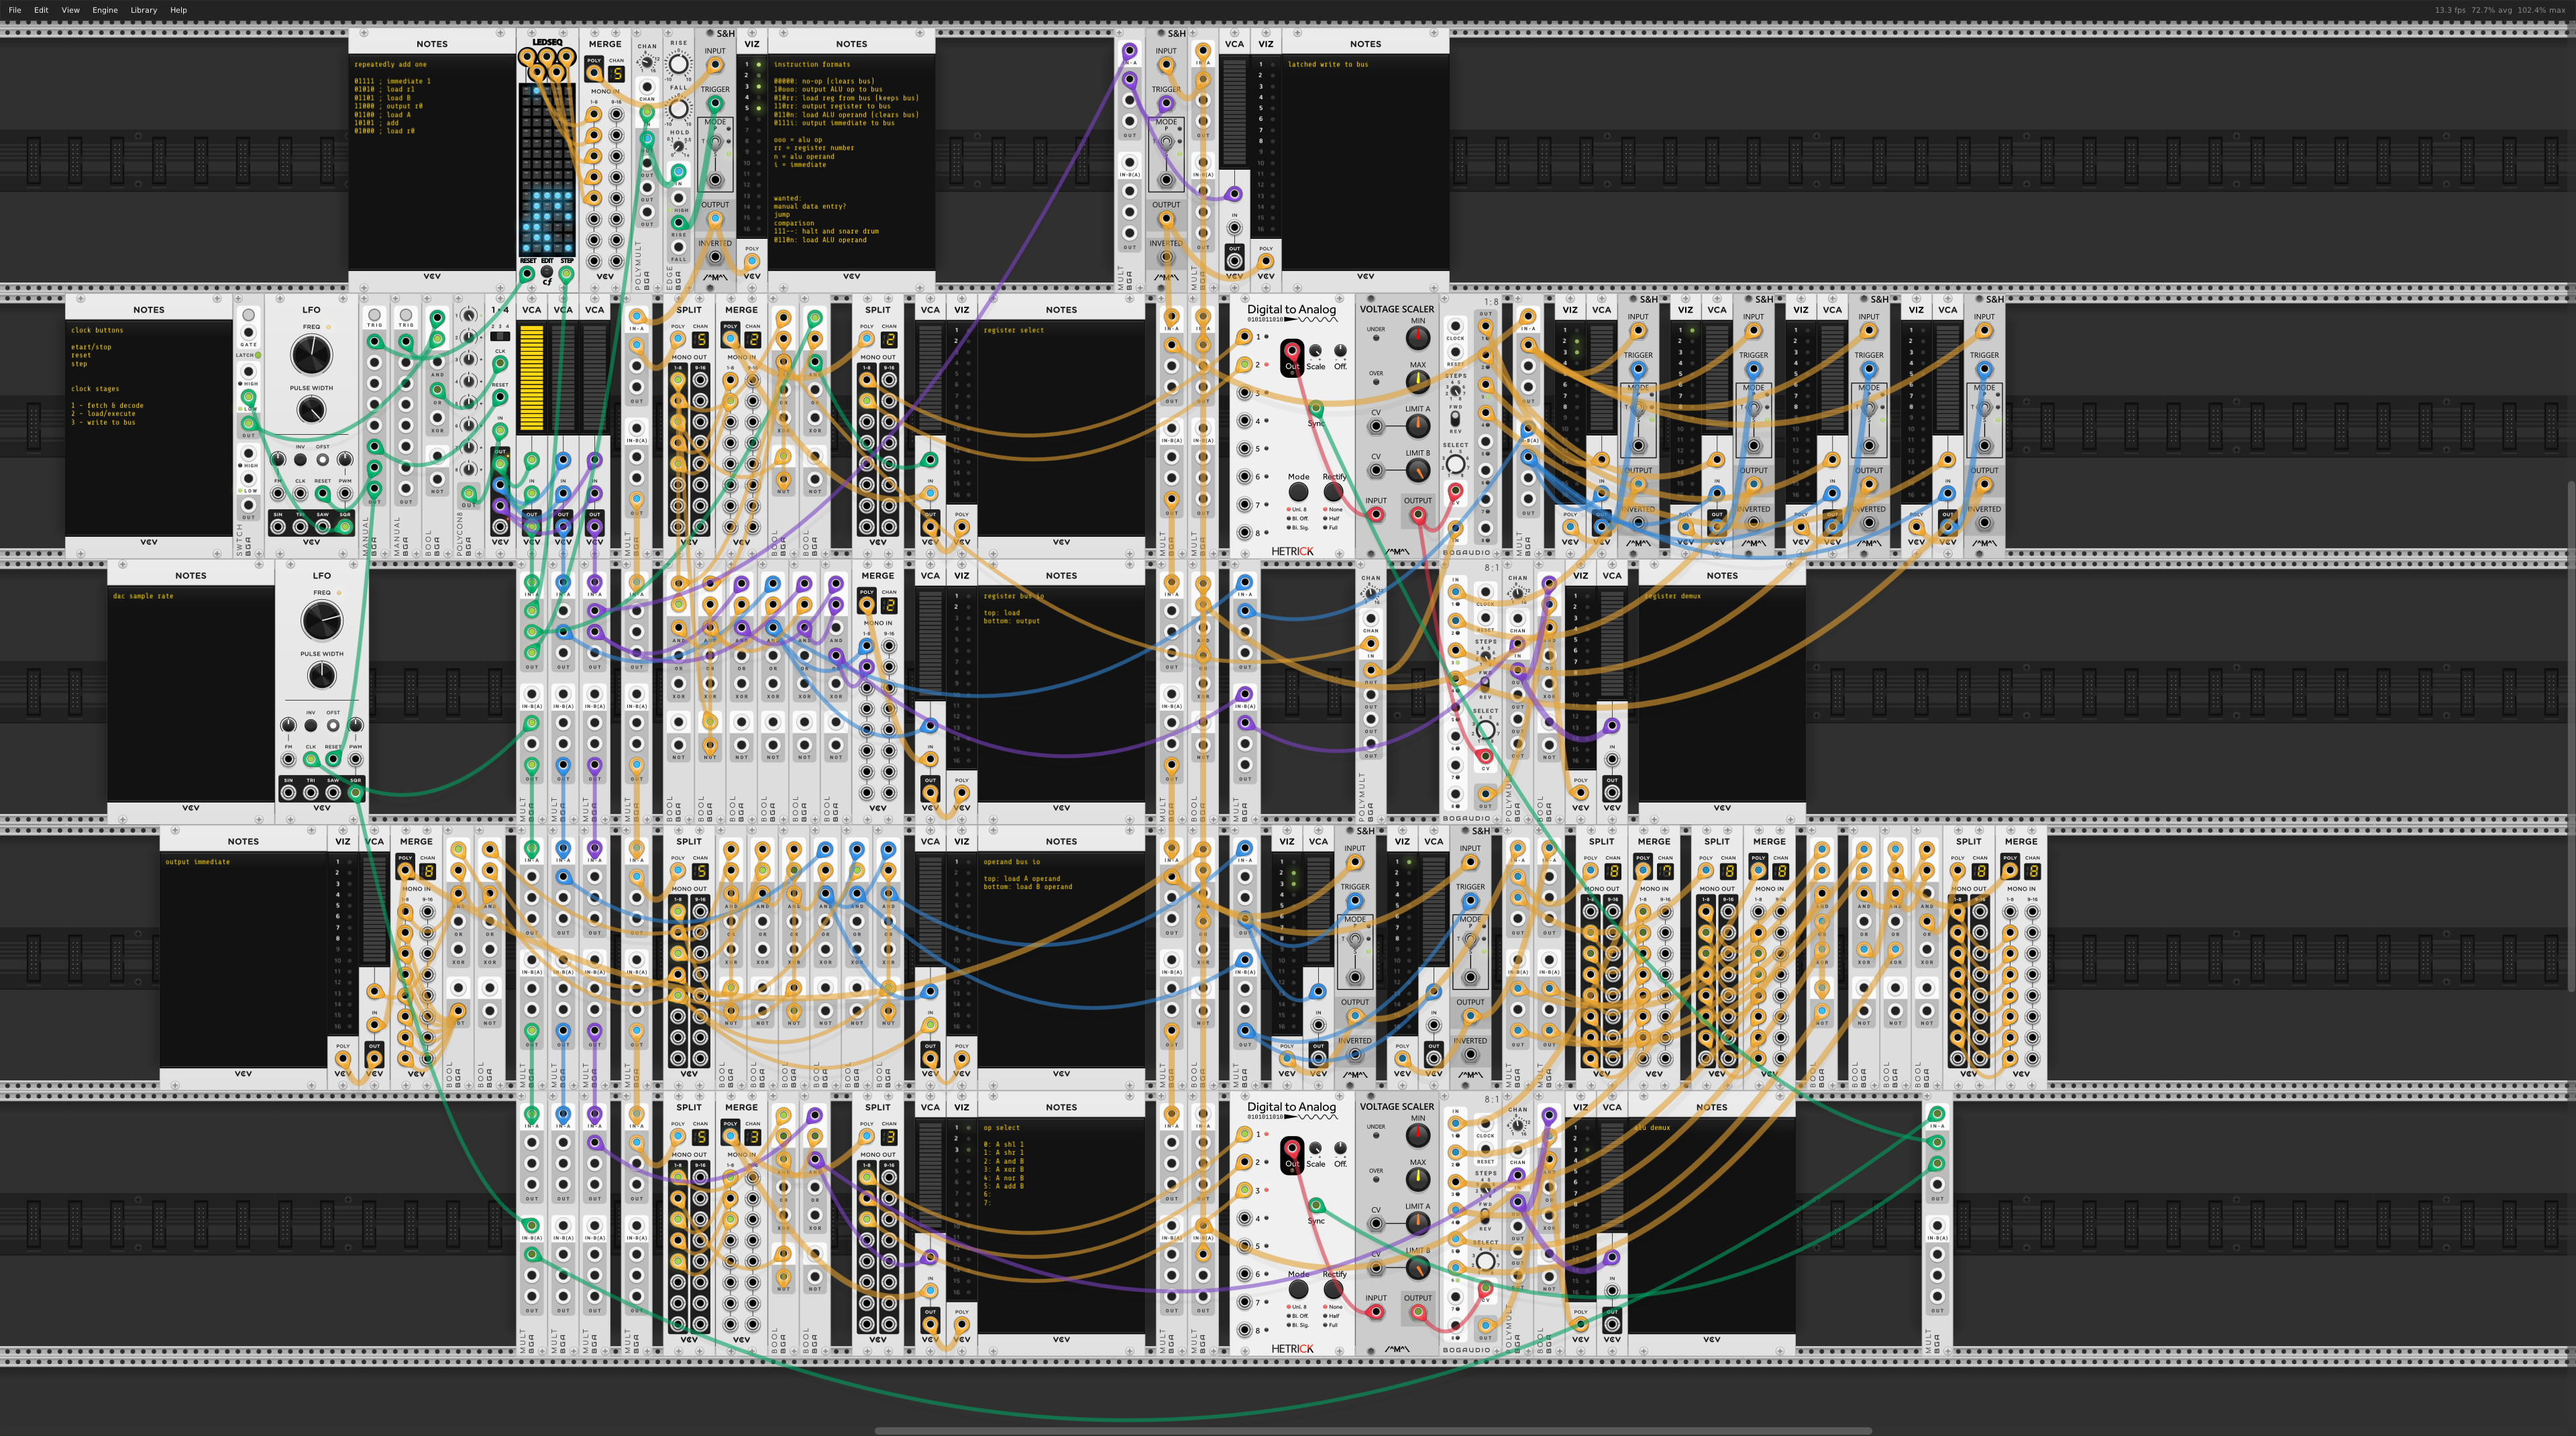Toggle INV on the LFO beside 'clock buttons' notes
This screenshot has width=2576, height=1436.
[x=300, y=460]
